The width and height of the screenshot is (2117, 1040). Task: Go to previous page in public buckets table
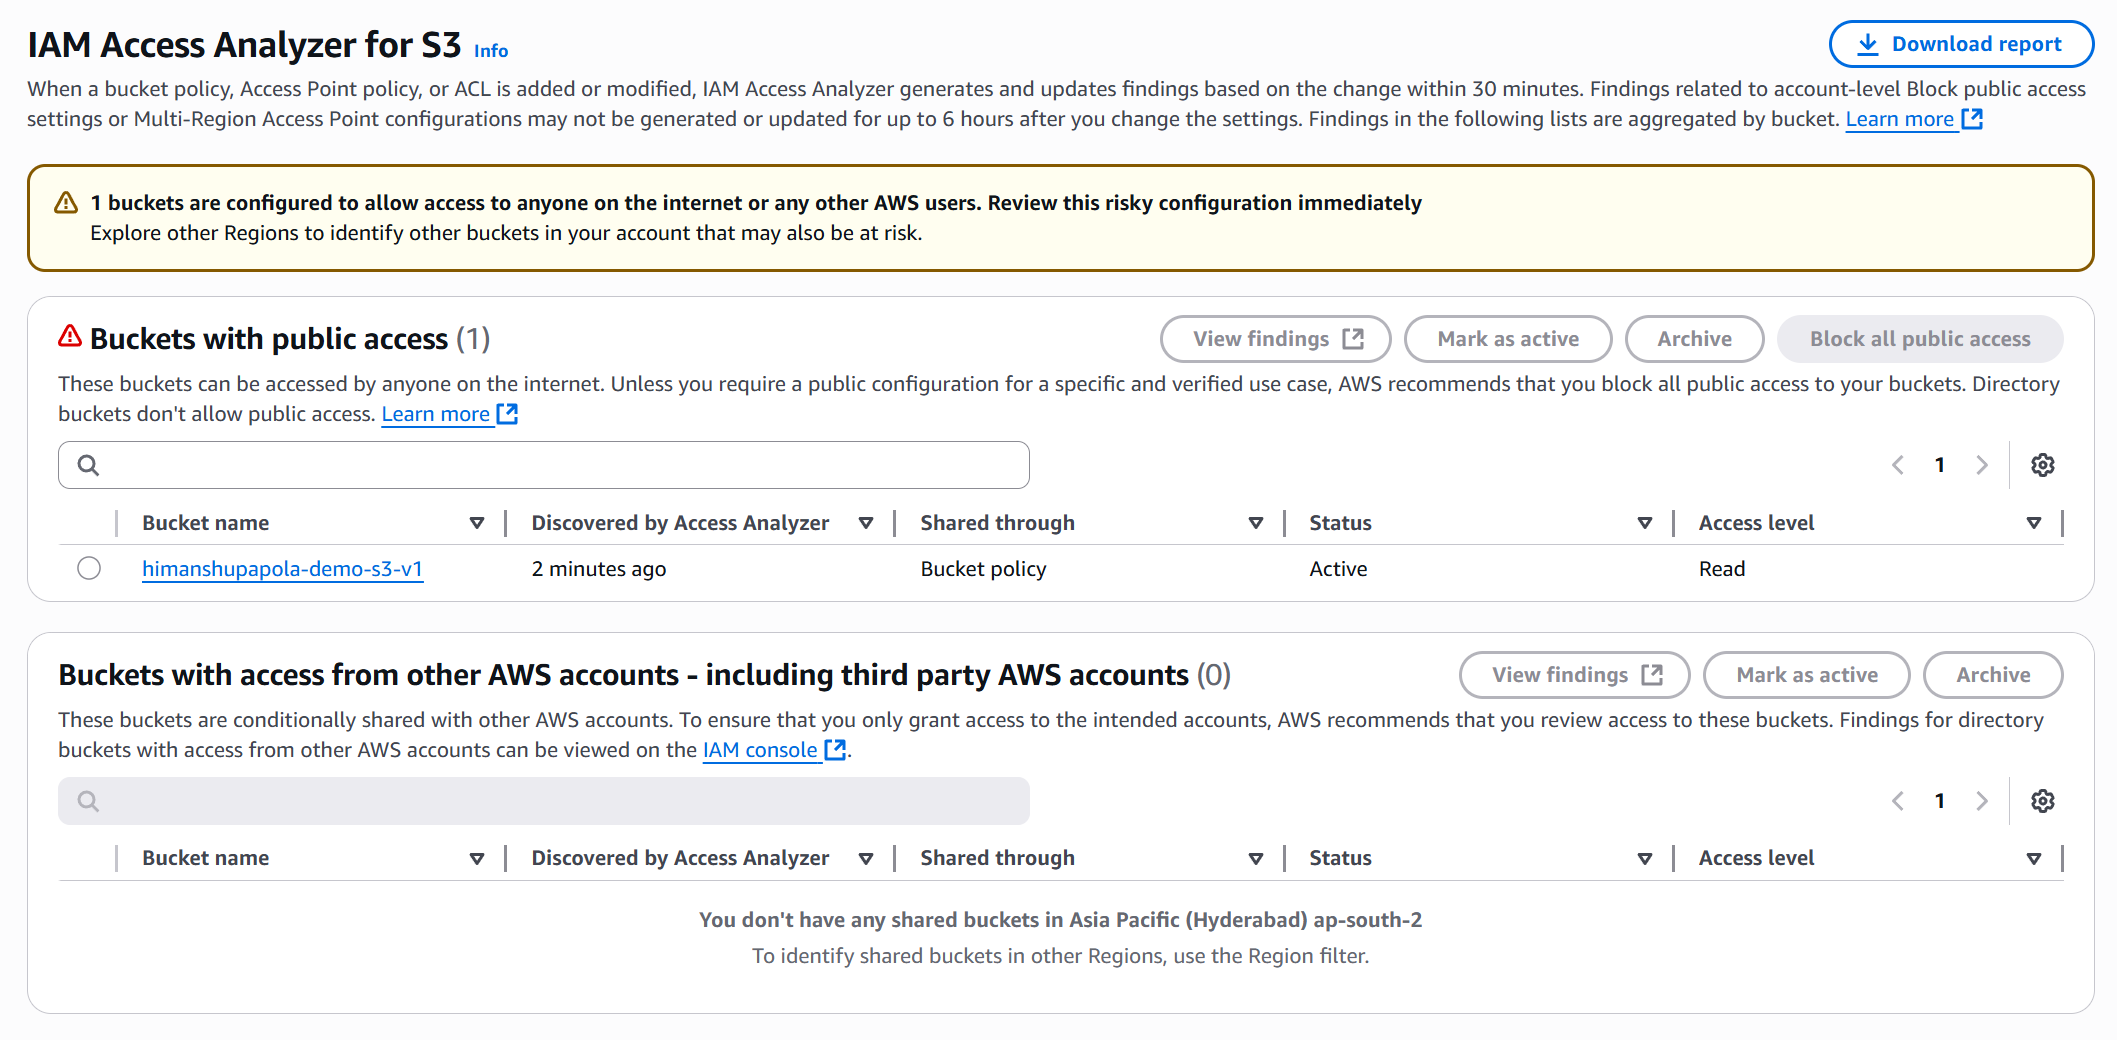coord(1897,465)
